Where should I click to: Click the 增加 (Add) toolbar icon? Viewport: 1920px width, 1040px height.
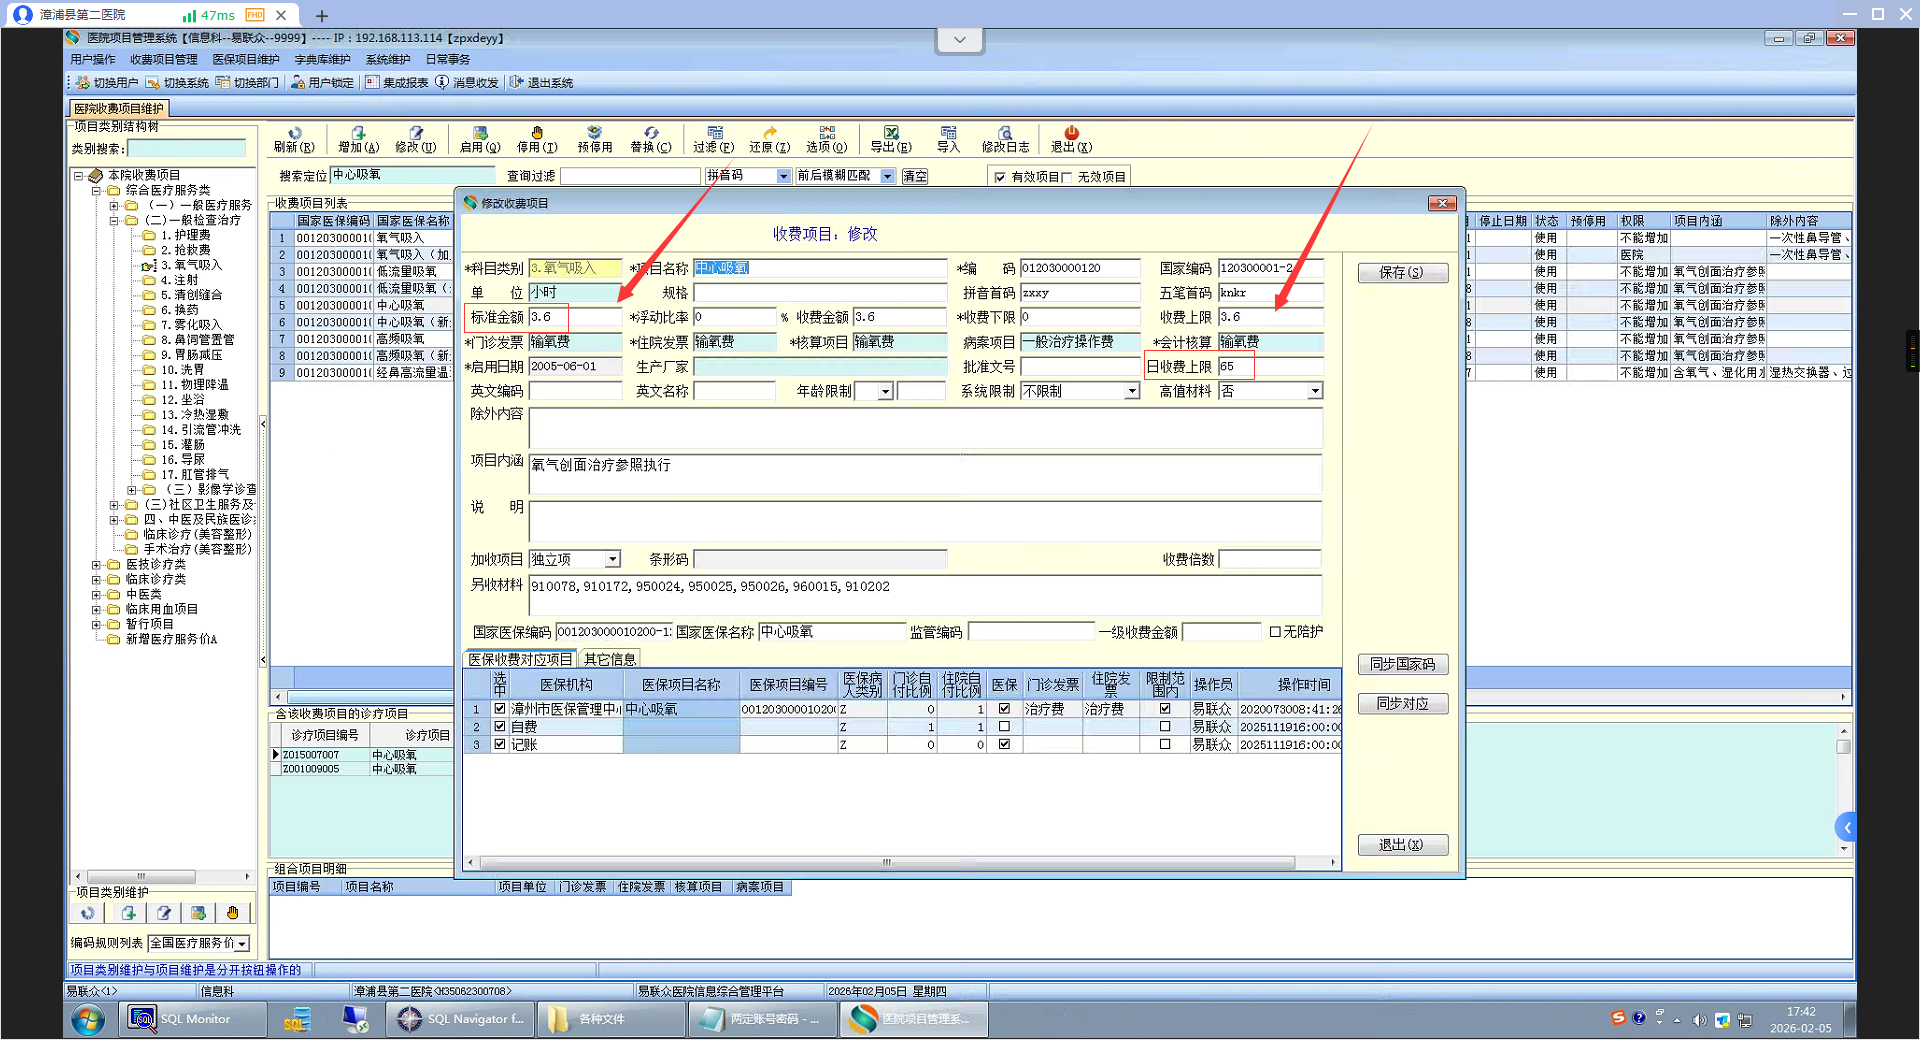[x=358, y=133]
